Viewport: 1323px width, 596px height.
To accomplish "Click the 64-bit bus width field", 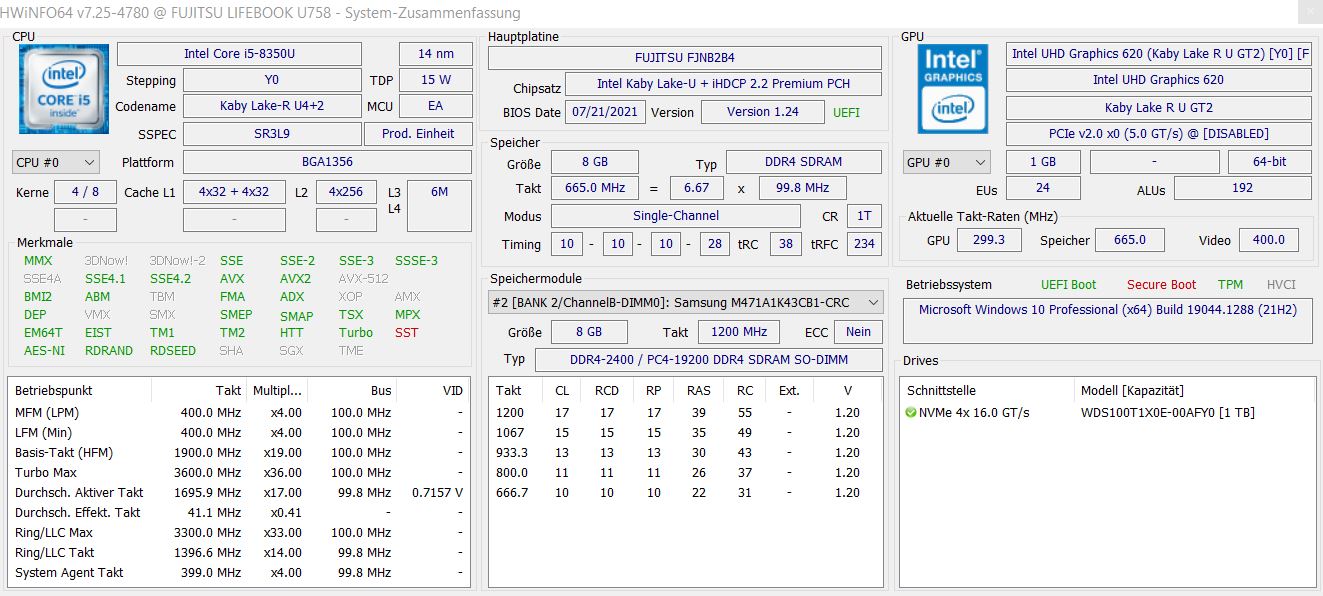I will click(x=1269, y=162).
